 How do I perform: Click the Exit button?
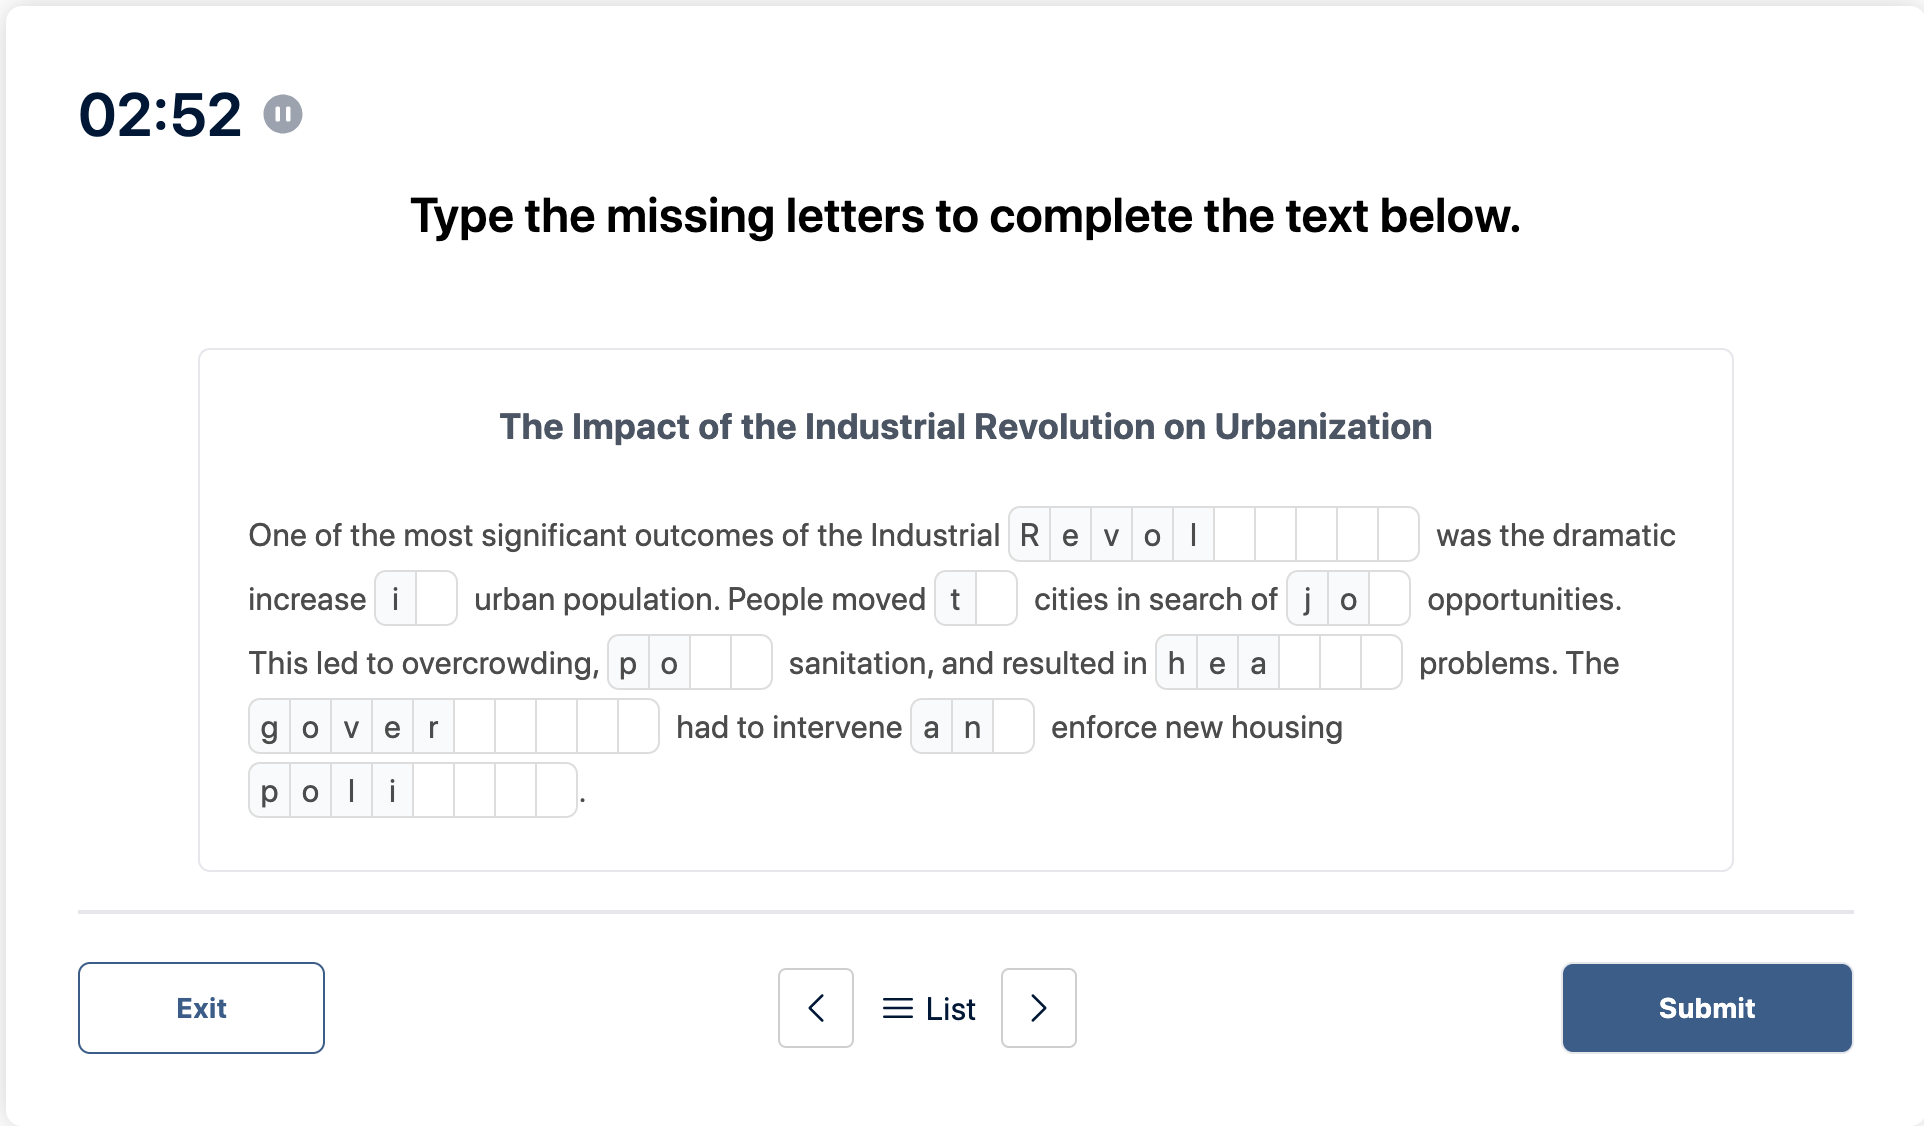[x=200, y=1008]
